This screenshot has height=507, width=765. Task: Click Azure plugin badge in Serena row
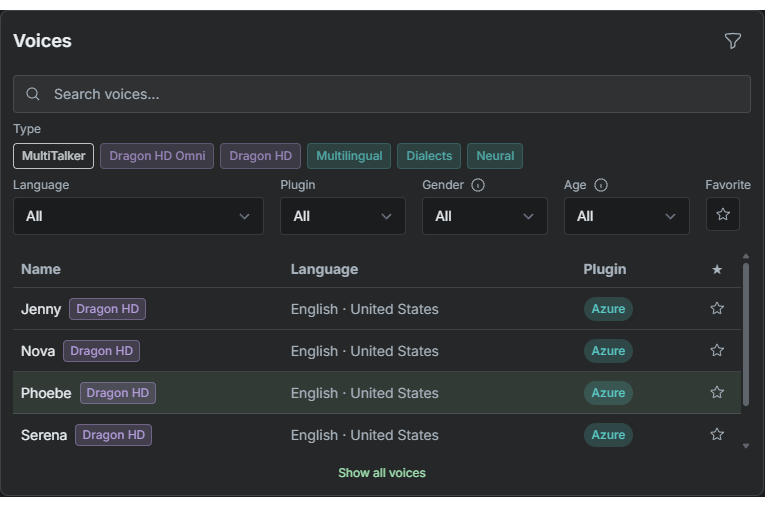tap(608, 435)
